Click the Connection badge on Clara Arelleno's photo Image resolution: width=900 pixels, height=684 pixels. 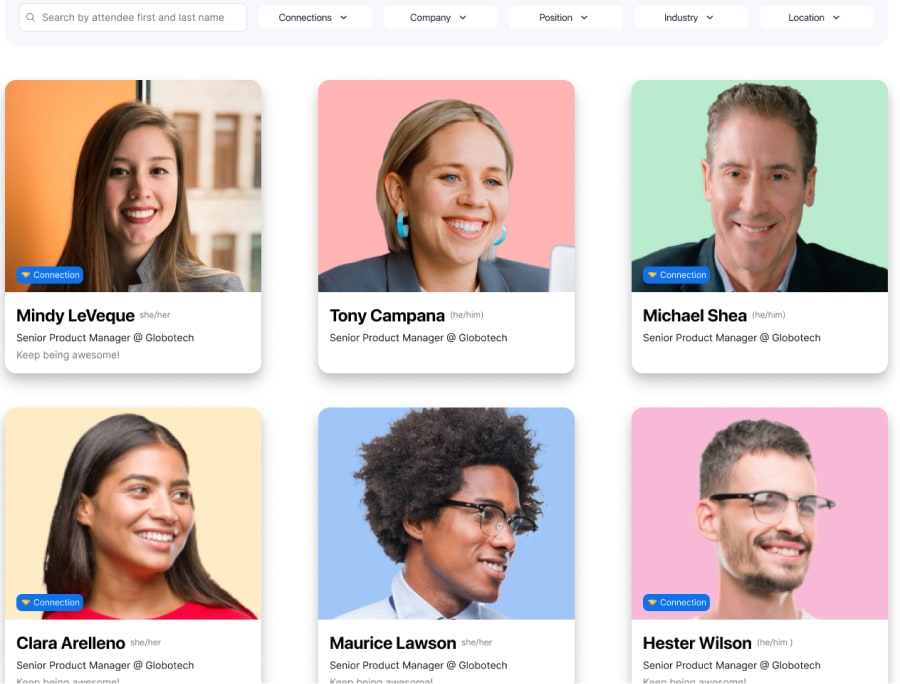point(50,603)
